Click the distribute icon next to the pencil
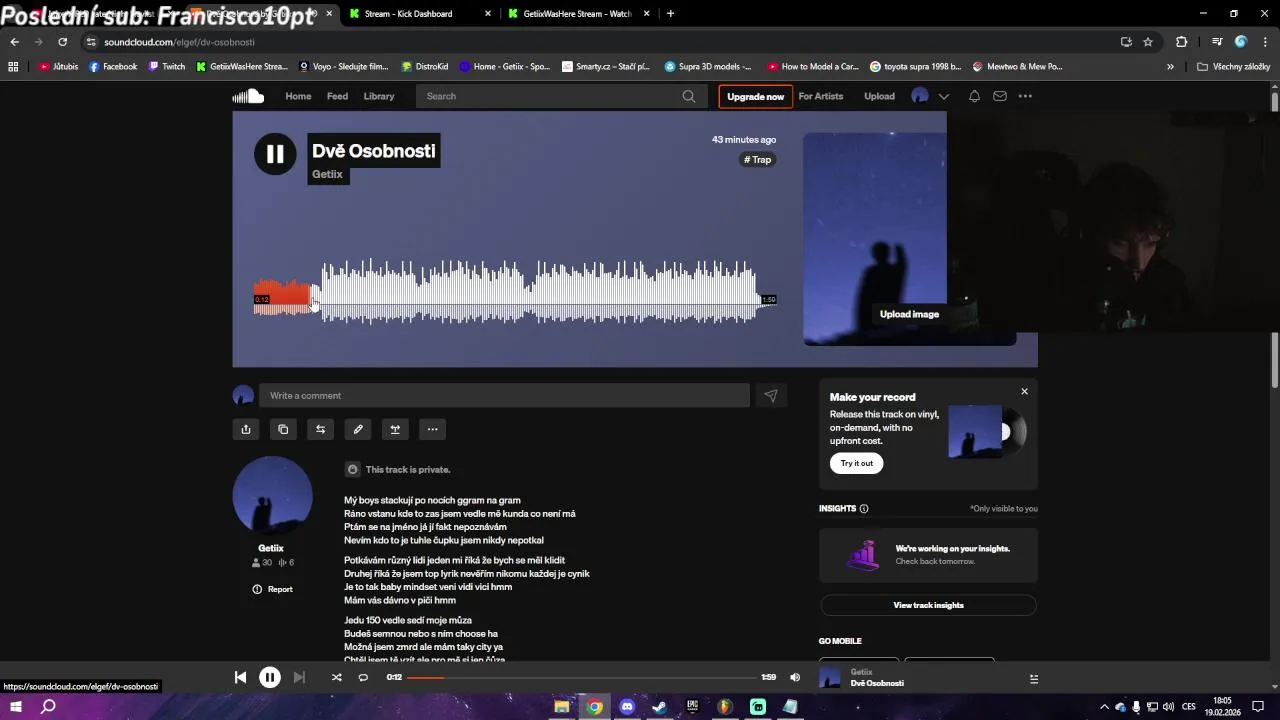Screen dimensions: 1280x720 pyautogui.click(x=395, y=429)
